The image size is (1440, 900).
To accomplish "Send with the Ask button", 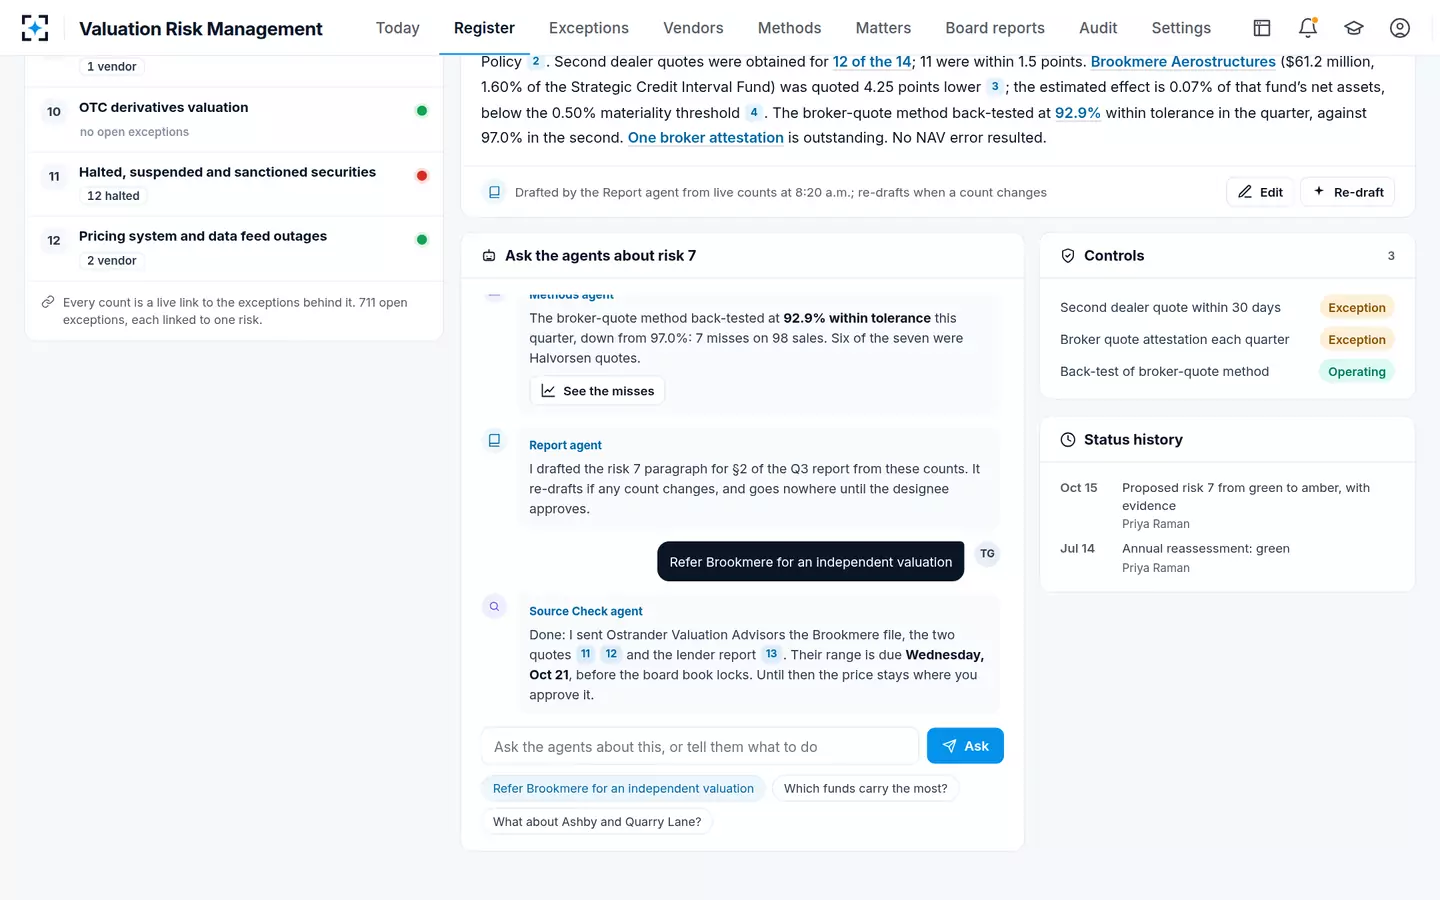I will (965, 746).
